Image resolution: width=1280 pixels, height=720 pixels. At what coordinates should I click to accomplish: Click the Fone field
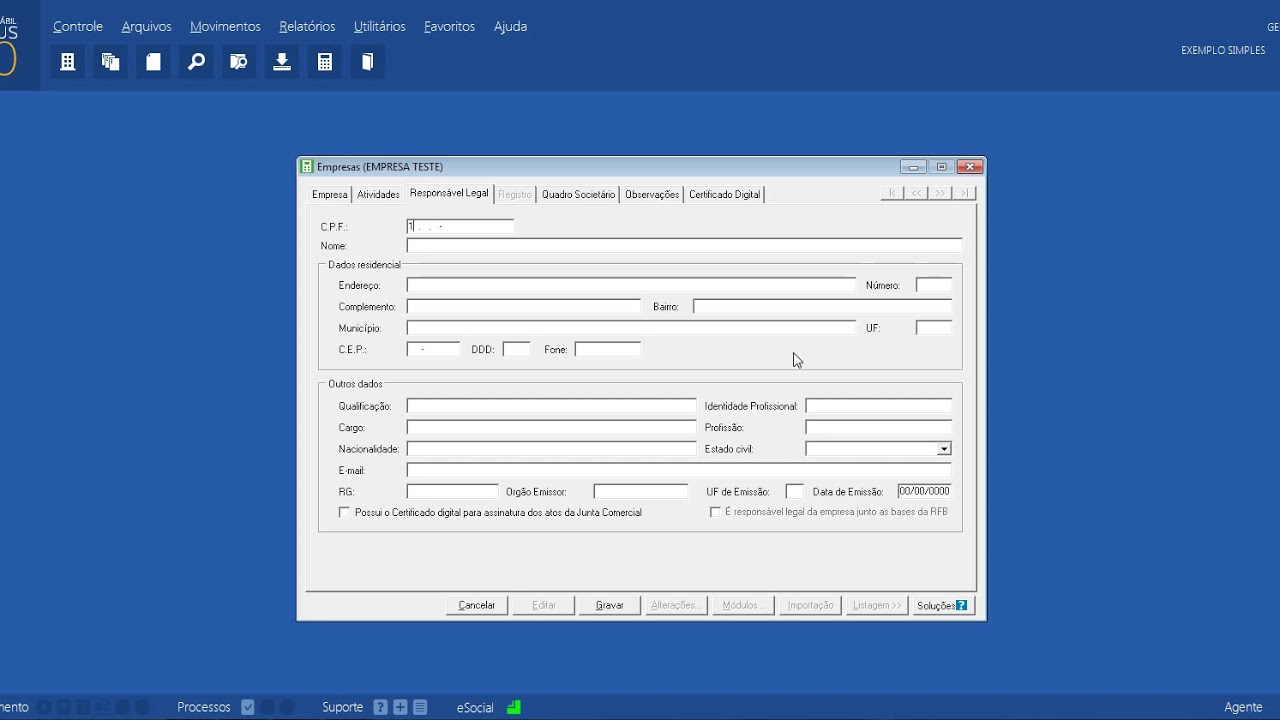[x=607, y=349]
